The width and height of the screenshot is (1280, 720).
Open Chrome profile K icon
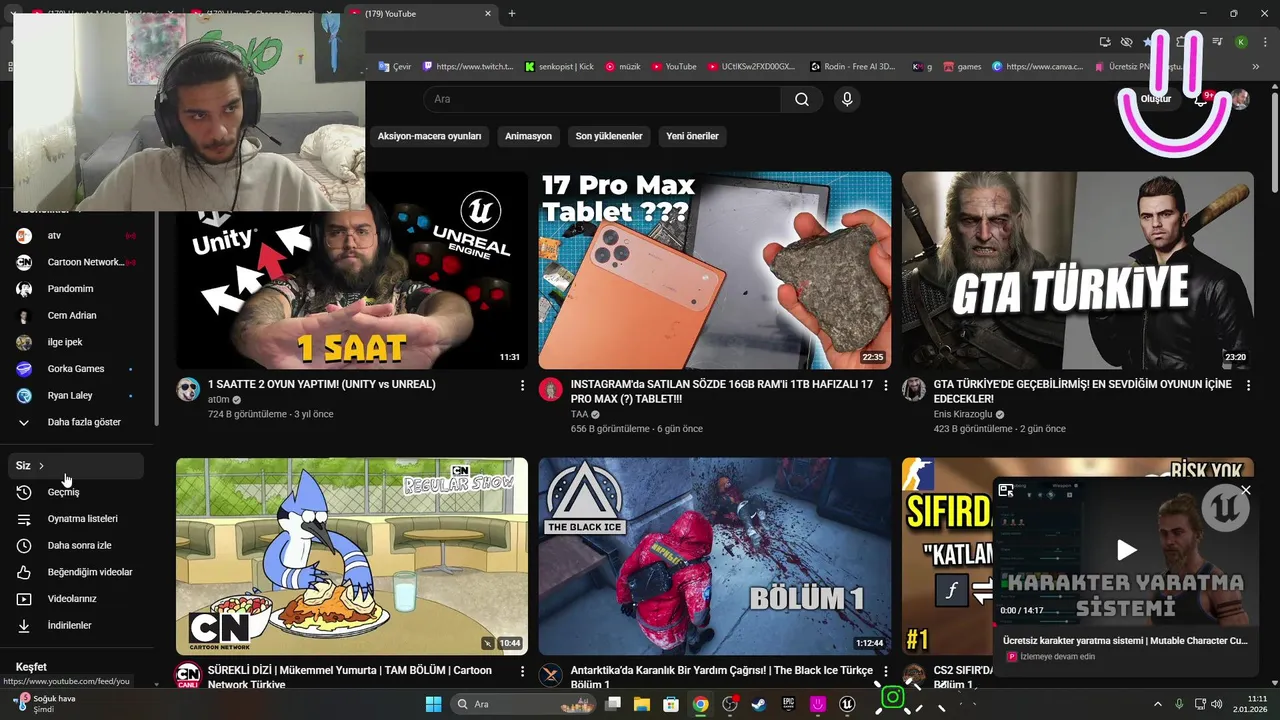[1241, 42]
